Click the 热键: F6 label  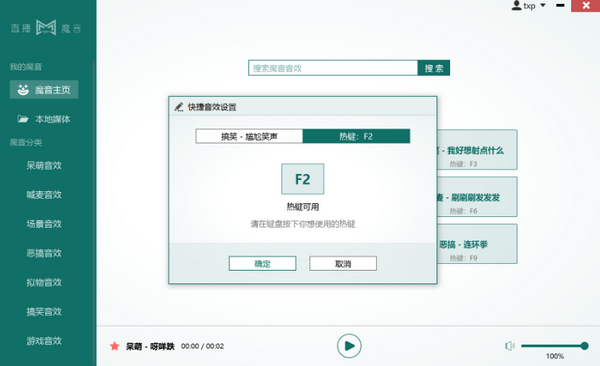[x=463, y=211]
